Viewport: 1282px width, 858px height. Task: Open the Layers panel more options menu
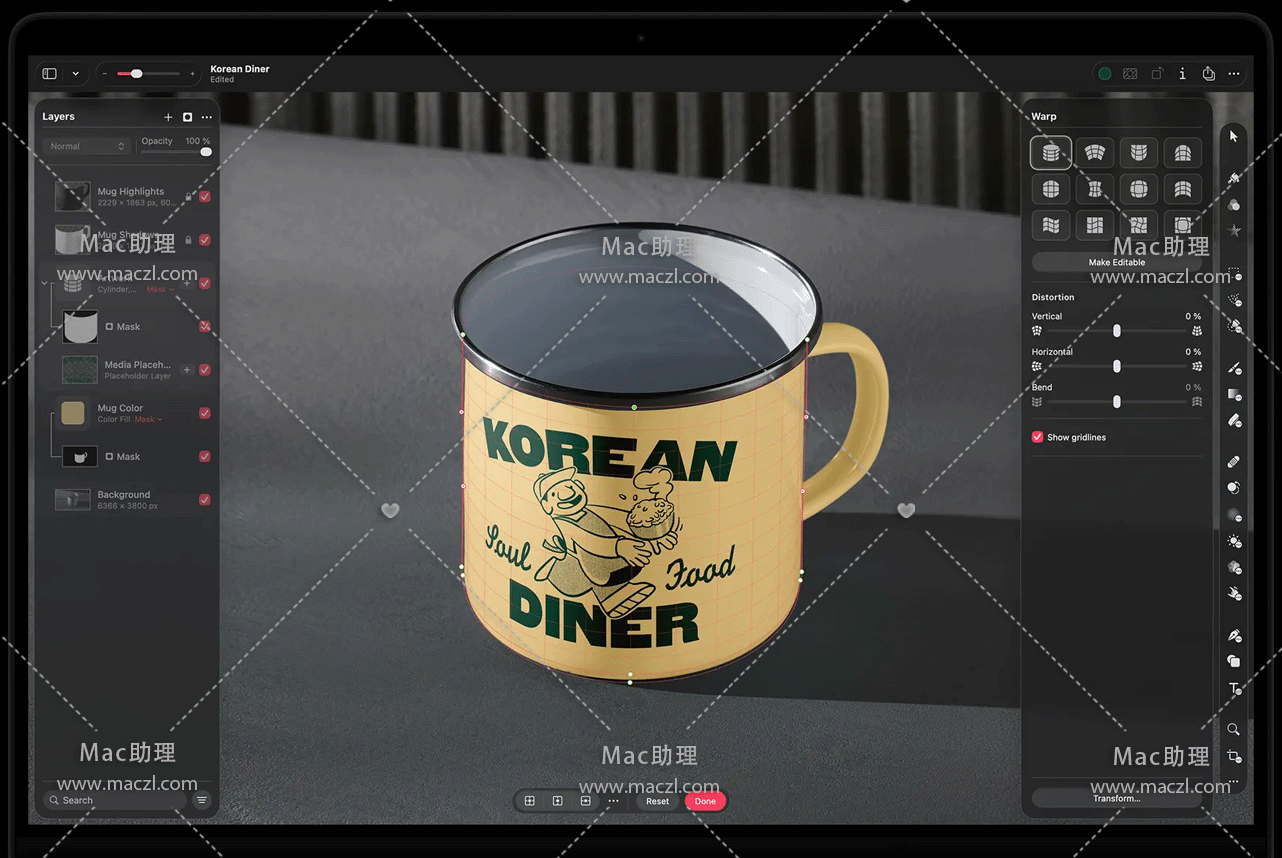click(207, 117)
